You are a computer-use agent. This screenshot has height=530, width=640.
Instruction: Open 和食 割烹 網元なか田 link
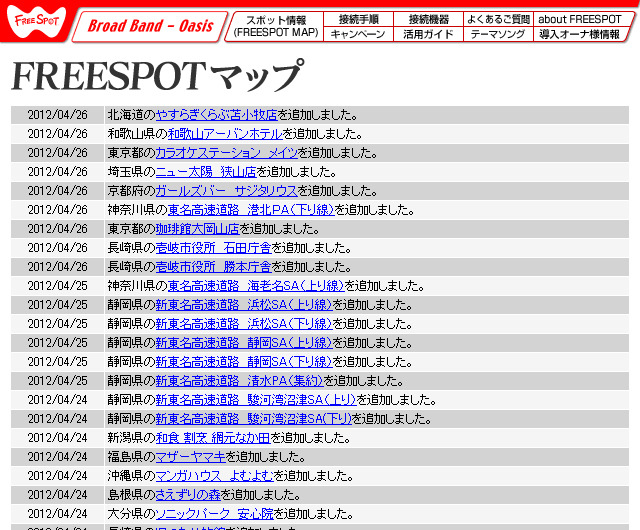tap(213, 438)
